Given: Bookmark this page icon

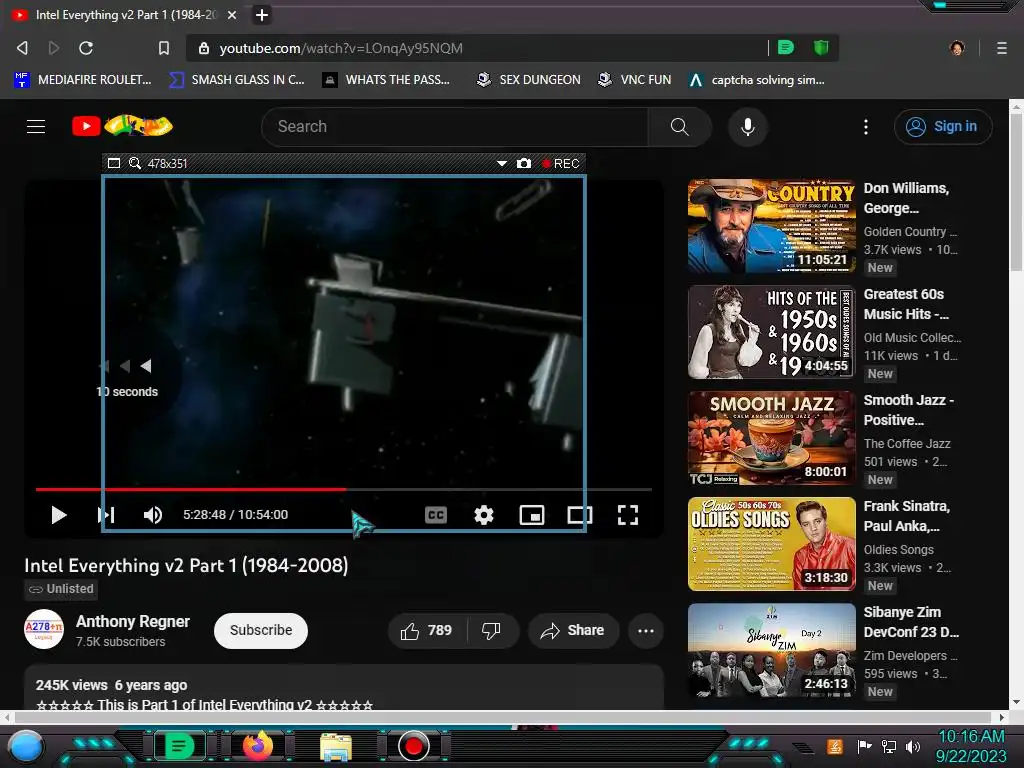Looking at the screenshot, I should point(164,48).
